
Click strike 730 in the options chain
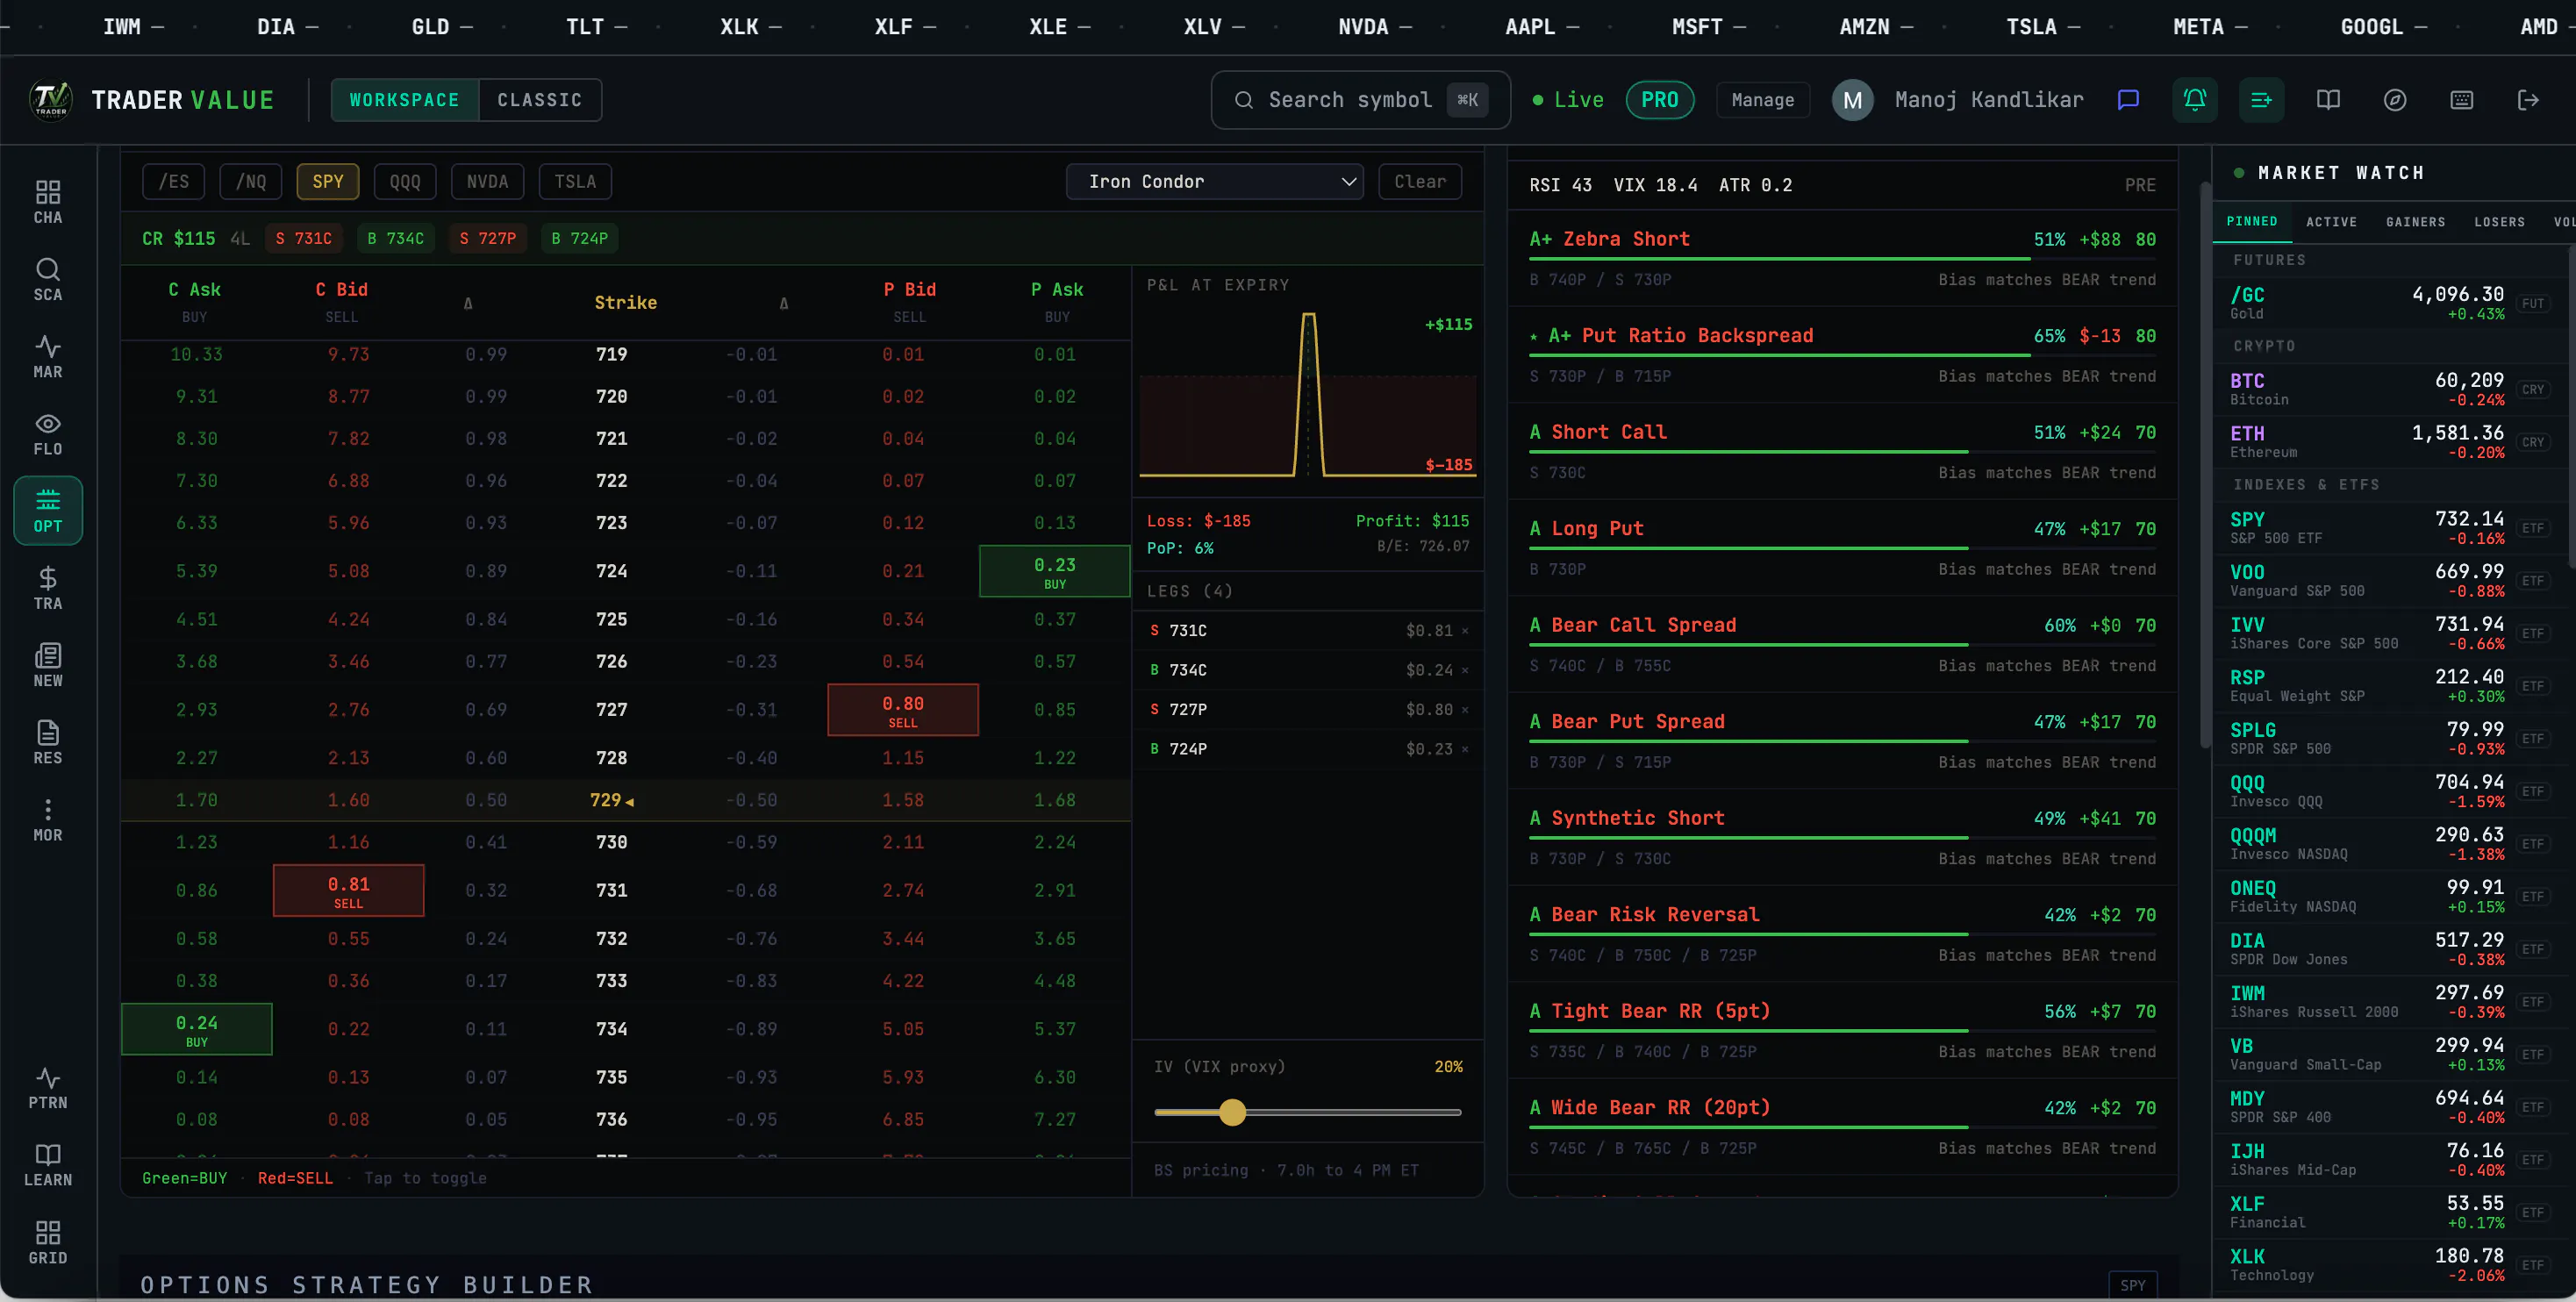611,843
